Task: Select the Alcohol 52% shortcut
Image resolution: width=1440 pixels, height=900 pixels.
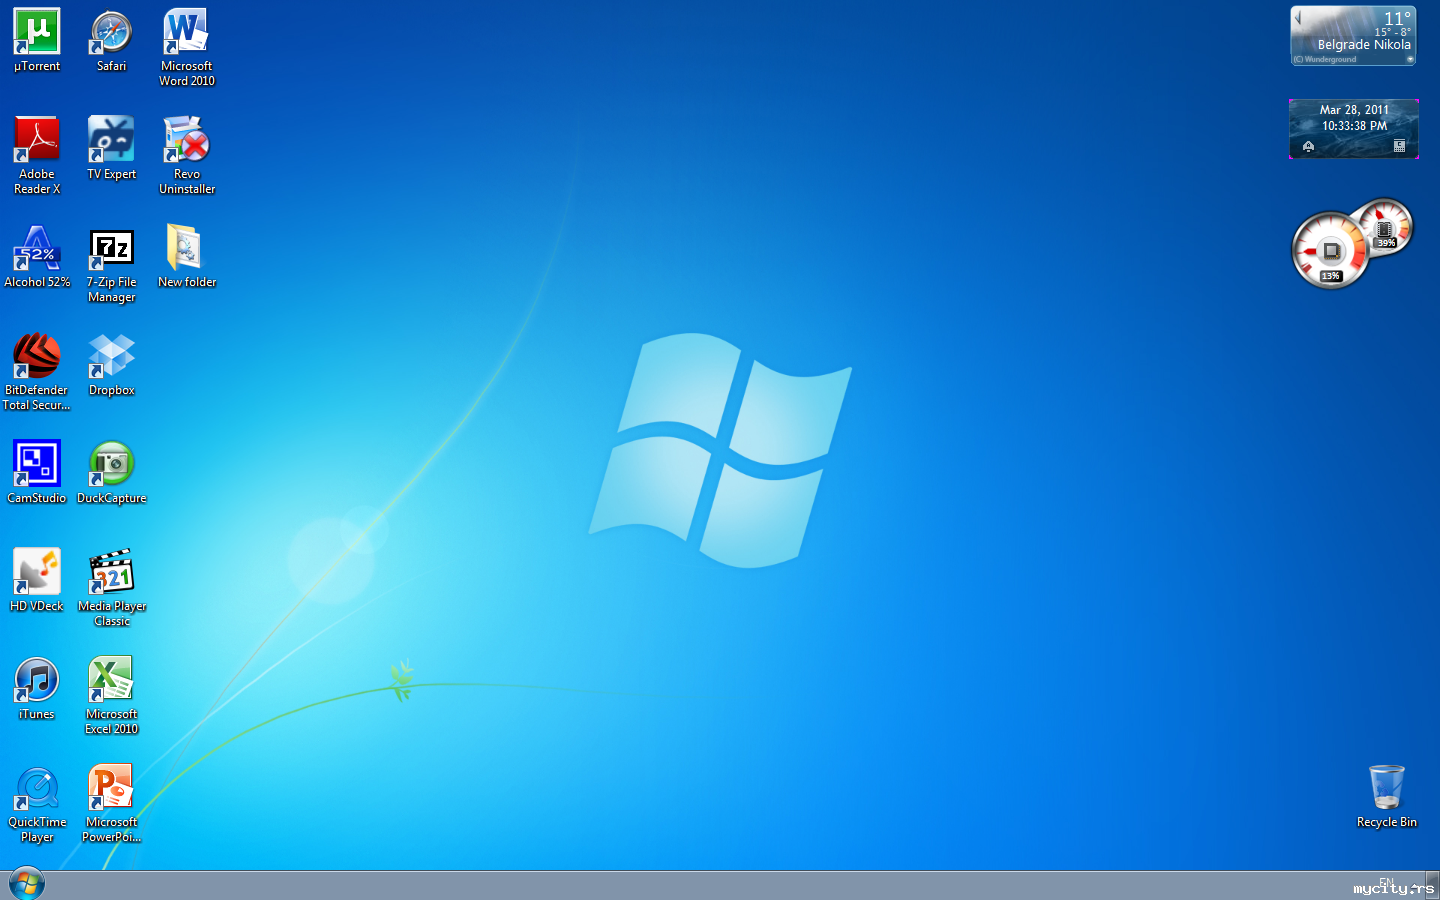Action: point(37,256)
